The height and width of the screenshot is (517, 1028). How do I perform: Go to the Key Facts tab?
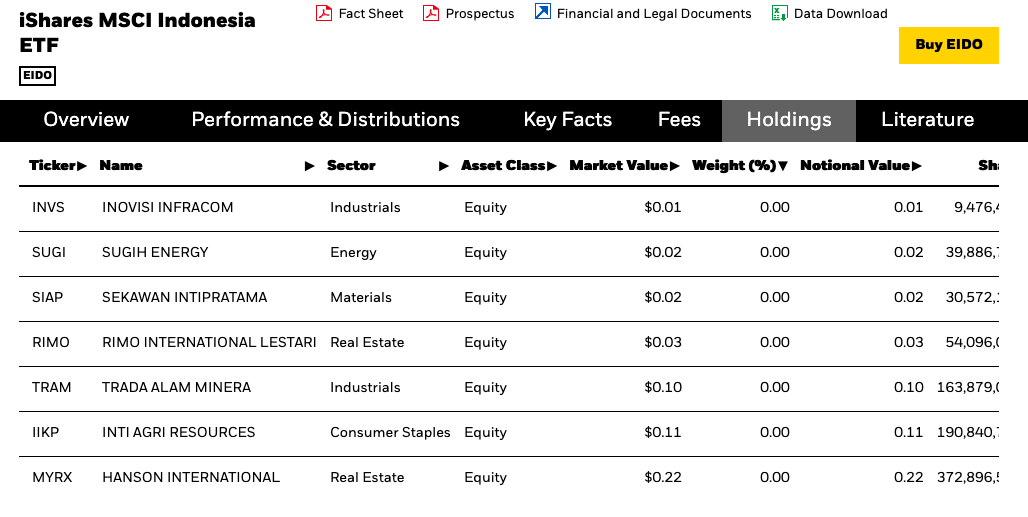[x=567, y=120]
